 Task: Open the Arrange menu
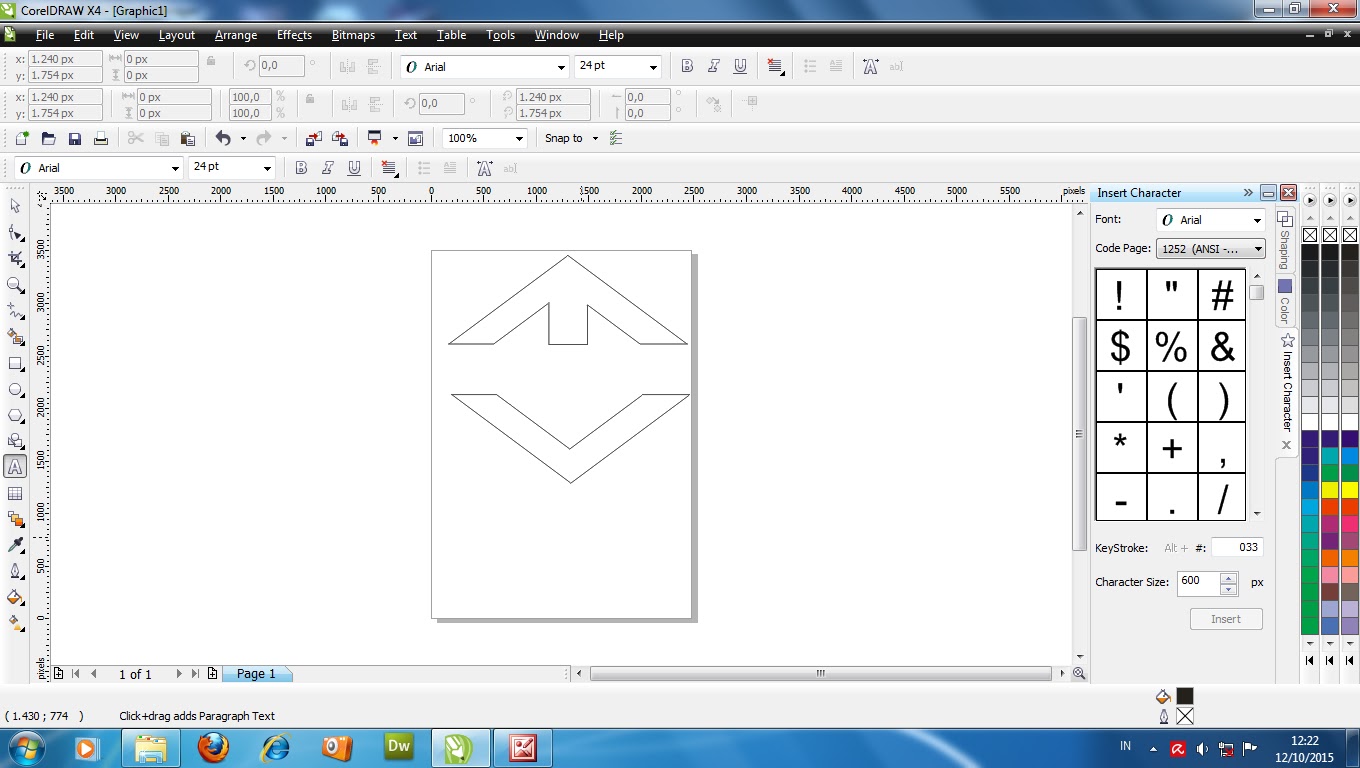236,35
